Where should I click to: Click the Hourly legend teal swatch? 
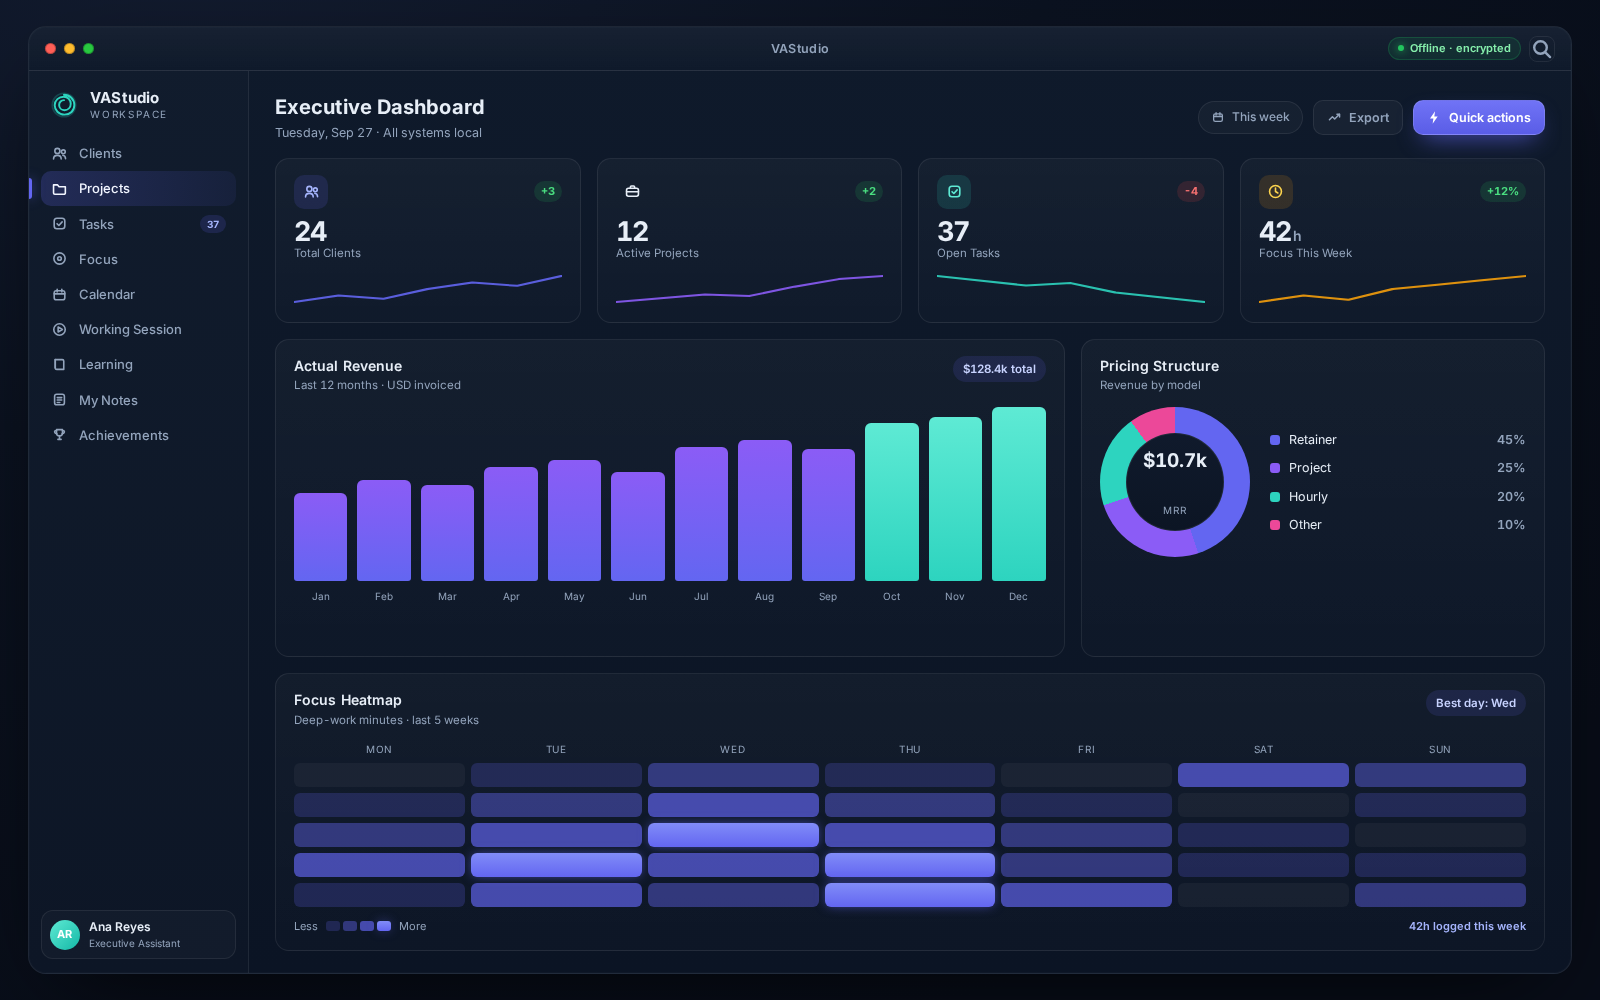tap(1275, 497)
